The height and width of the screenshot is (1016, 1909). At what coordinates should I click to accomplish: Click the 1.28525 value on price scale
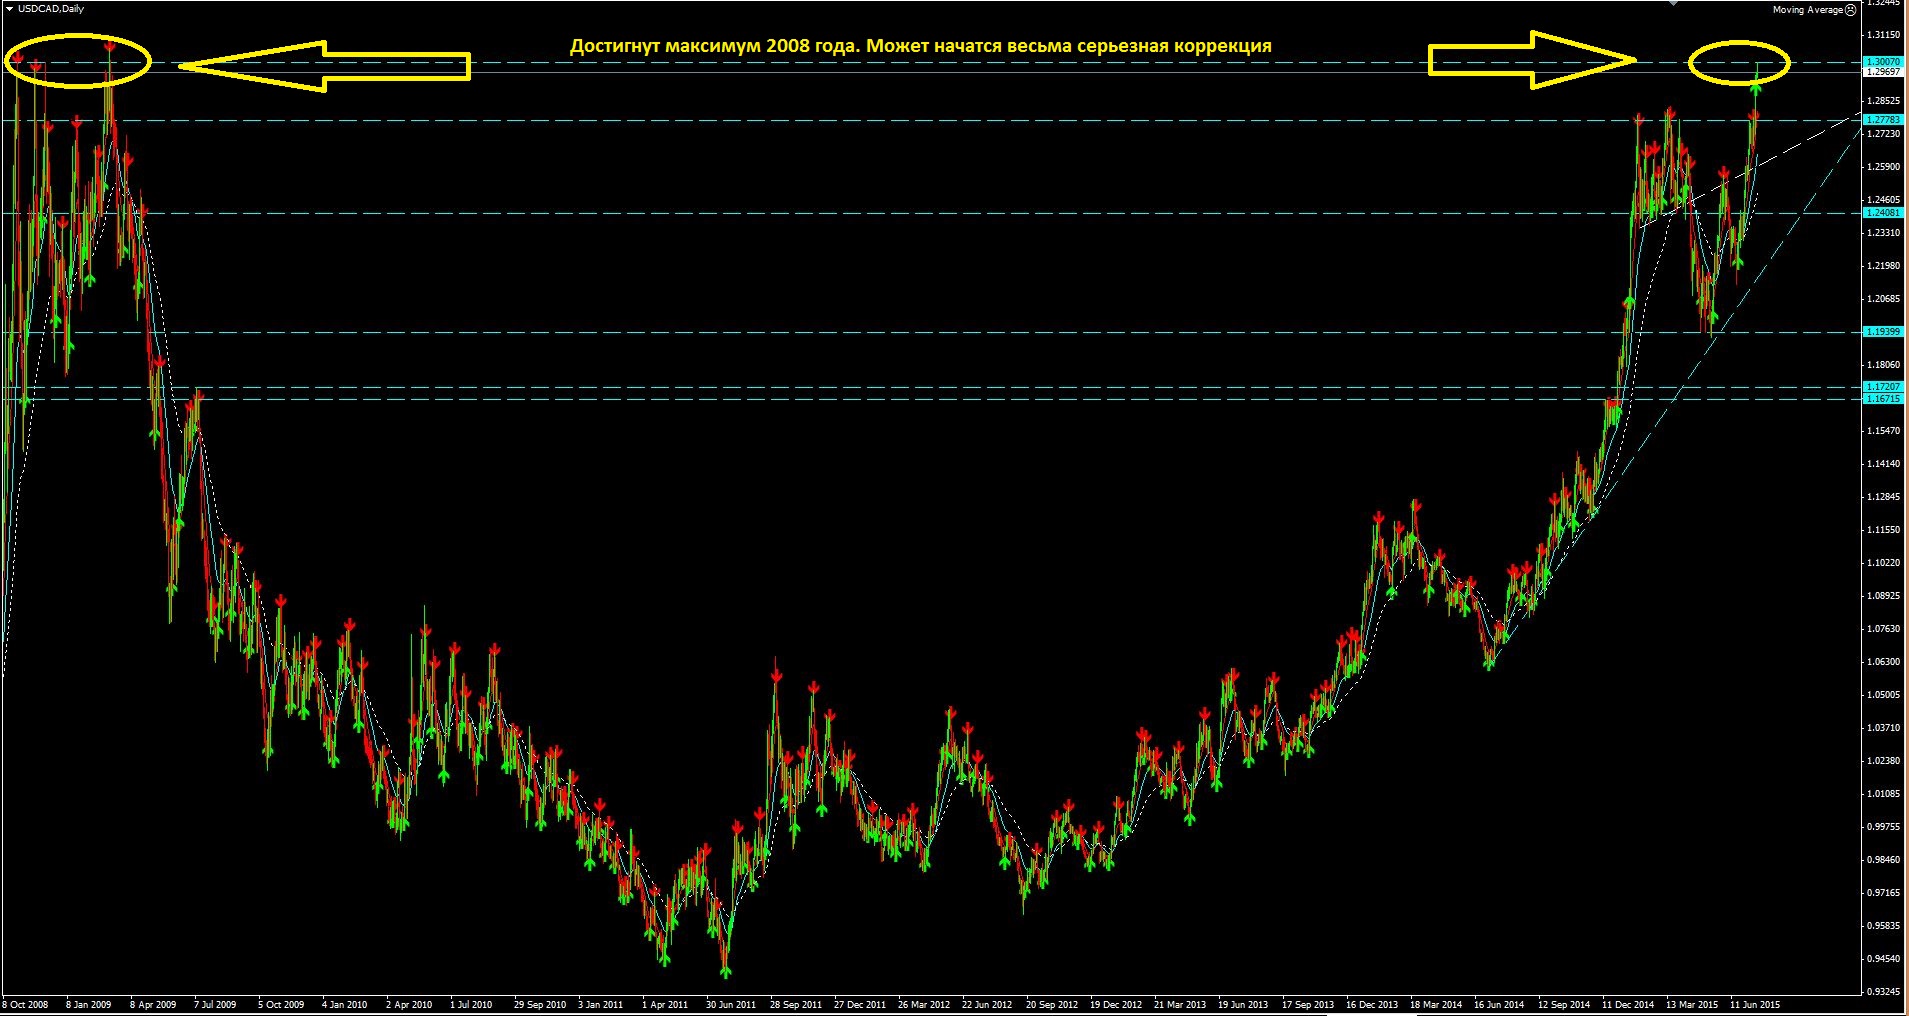(x=1883, y=101)
